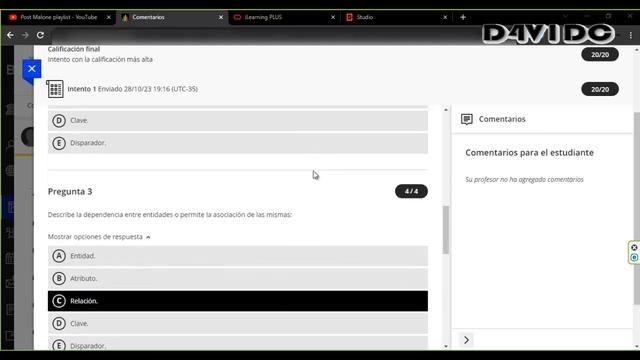
Task: Select option D Clave in previous question
Action: pyautogui.click(x=238, y=120)
